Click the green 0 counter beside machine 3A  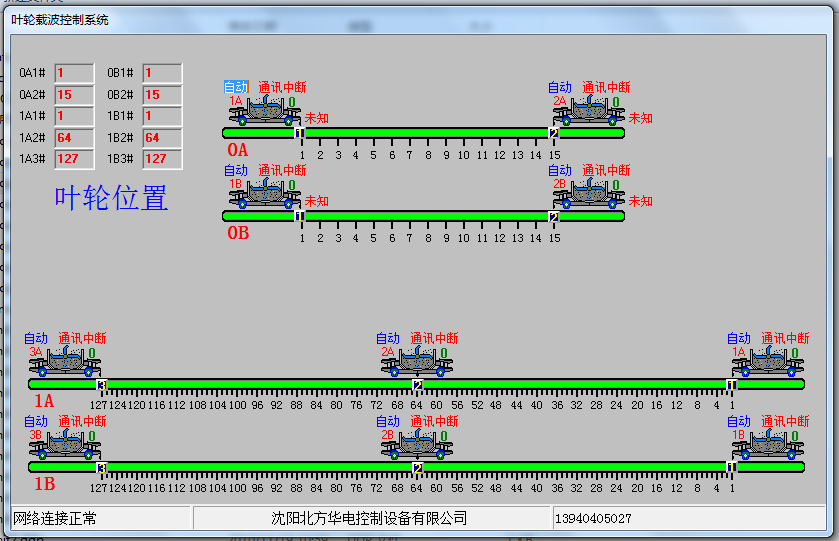[92, 353]
